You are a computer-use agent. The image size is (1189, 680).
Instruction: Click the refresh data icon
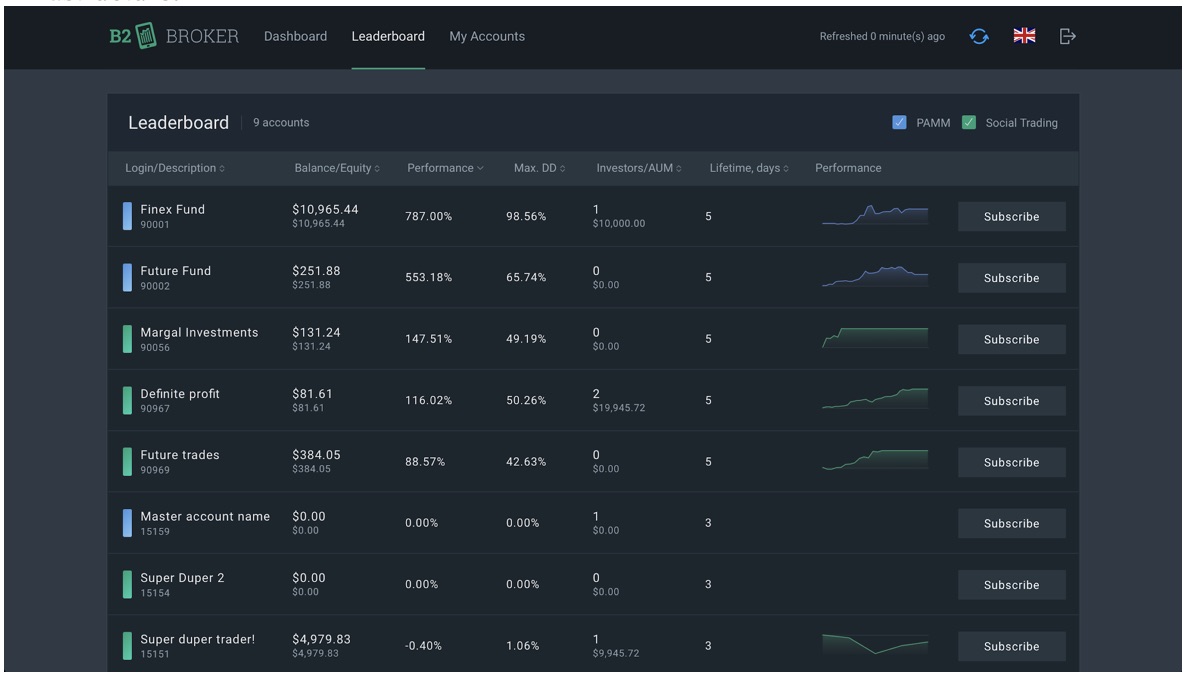979,36
